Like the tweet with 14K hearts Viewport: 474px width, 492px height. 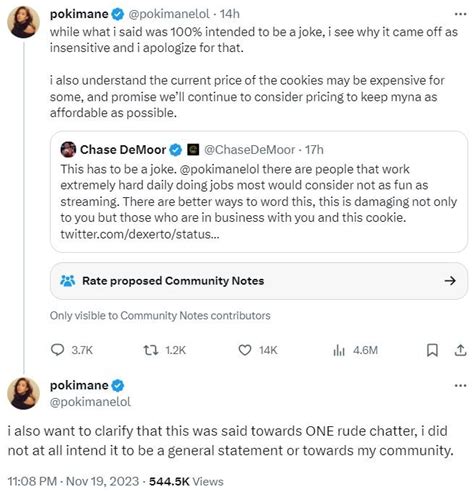tap(245, 350)
